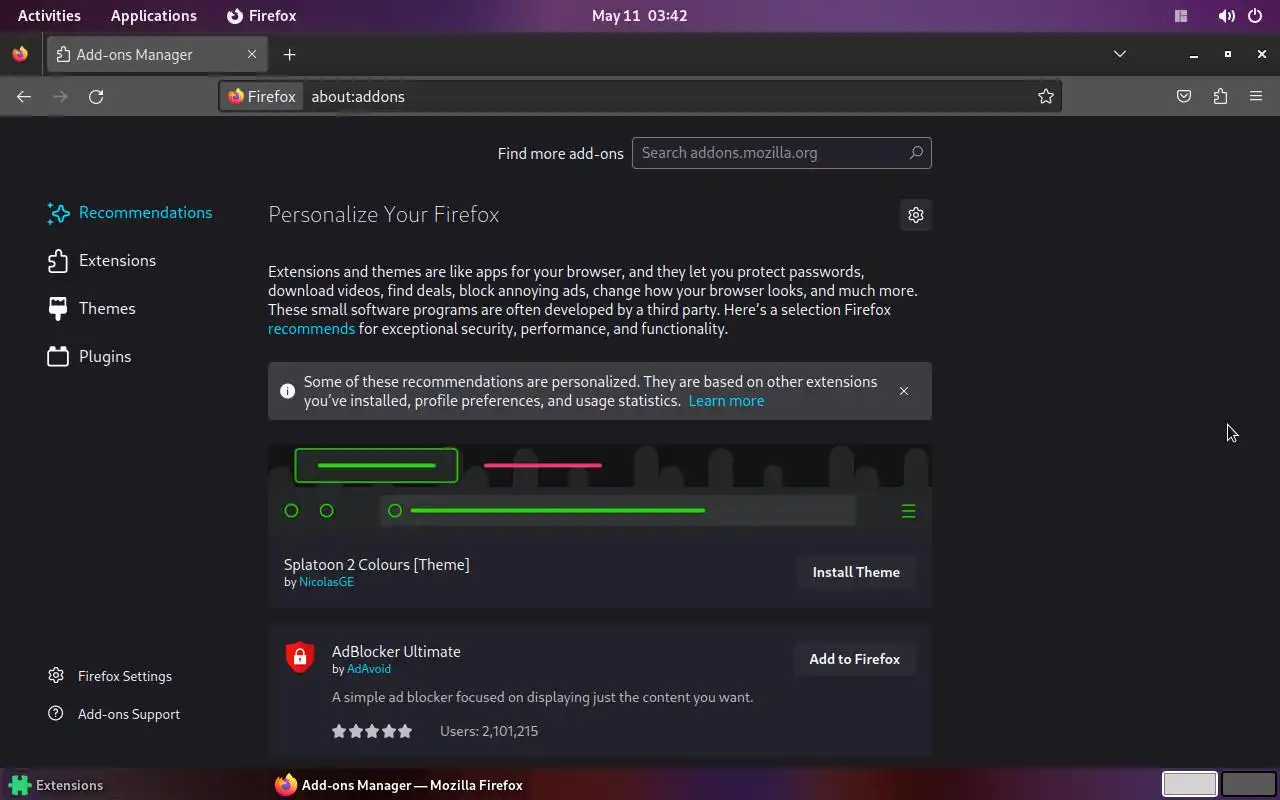Follow the 'recommends' link in description
This screenshot has height=800, width=1280.
311,328
